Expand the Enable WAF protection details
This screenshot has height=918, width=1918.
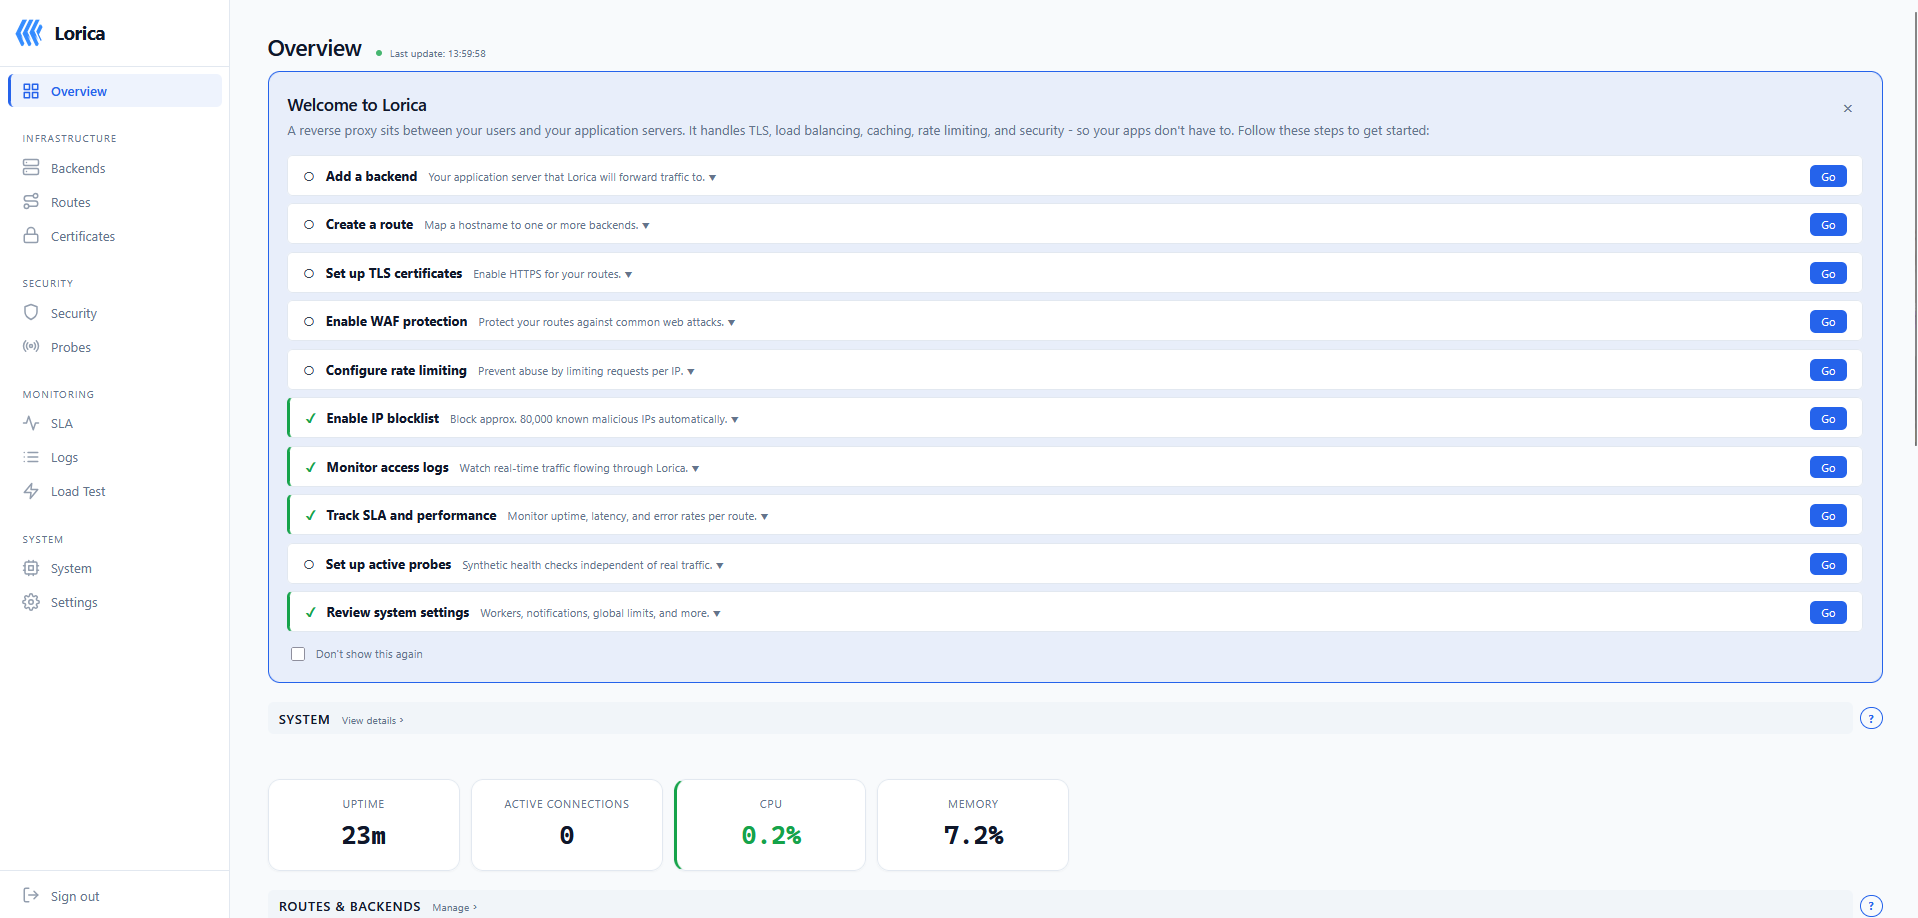point(731,323)
